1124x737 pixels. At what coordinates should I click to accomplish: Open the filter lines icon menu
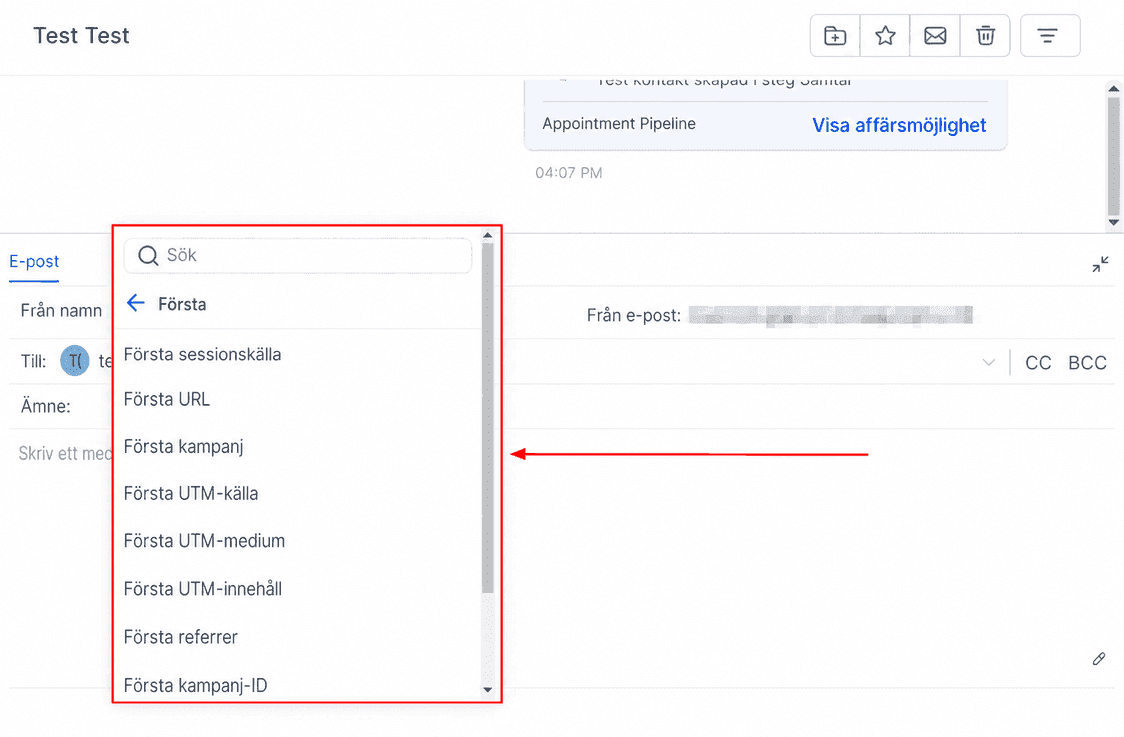pyautogui.click(x=1049, y=35)
